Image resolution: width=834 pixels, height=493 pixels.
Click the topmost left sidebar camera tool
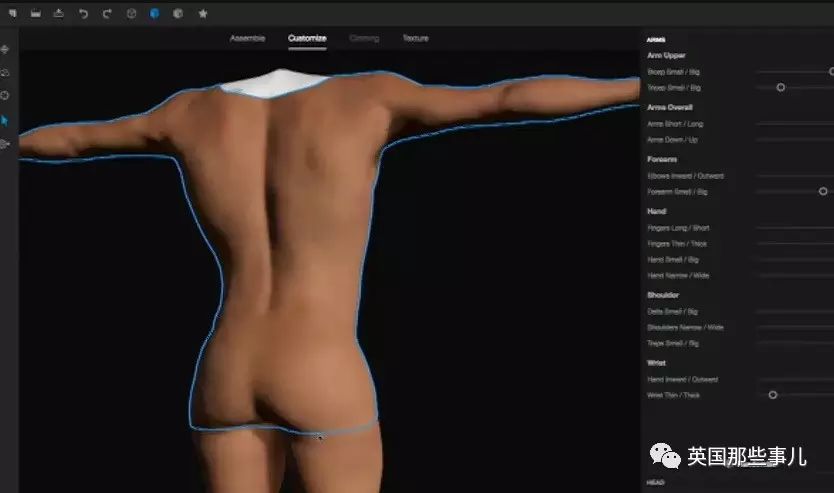(5, 49)
